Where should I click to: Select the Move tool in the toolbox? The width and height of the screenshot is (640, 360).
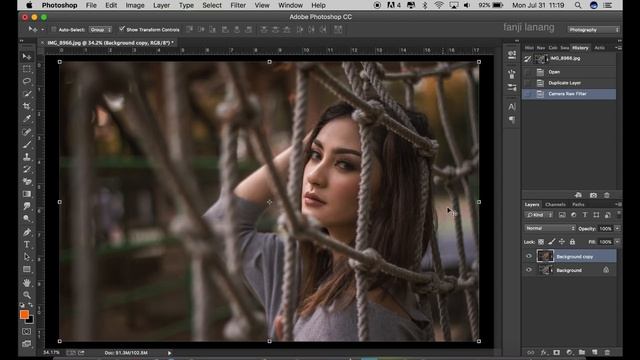point(27,56)
